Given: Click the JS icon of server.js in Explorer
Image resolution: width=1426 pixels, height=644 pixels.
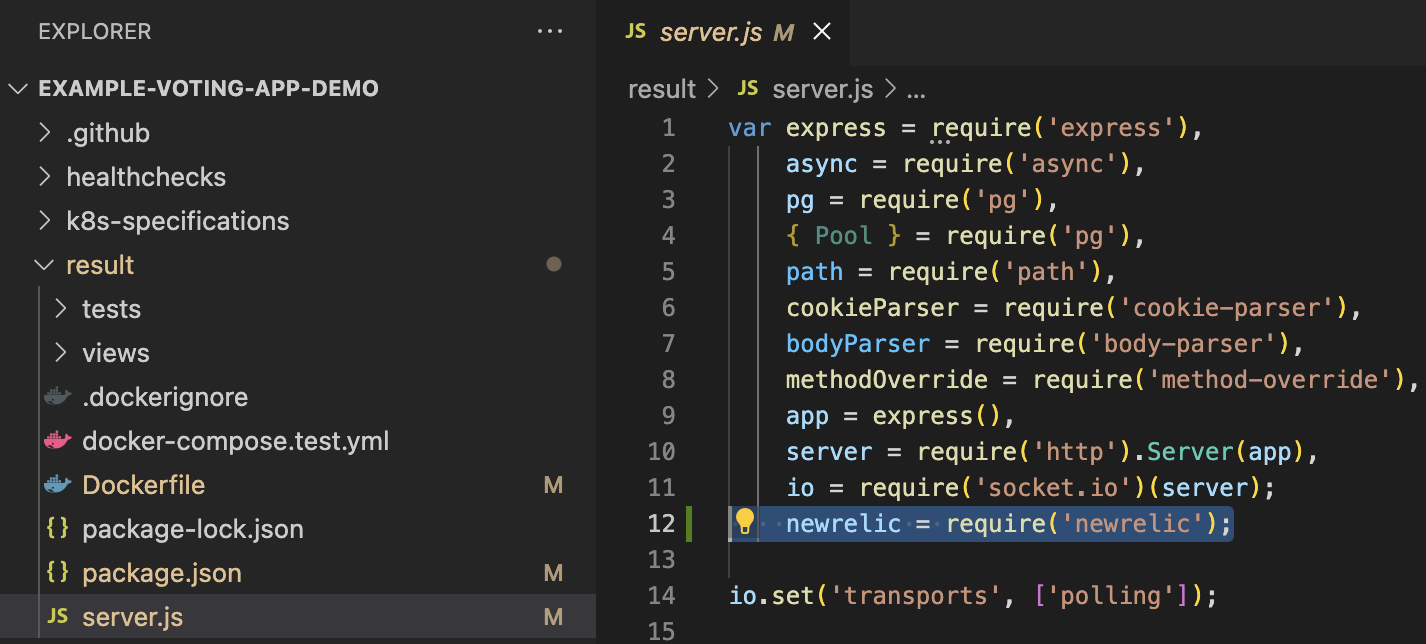Looking at the screenshot, I should [x=58, y=617].
